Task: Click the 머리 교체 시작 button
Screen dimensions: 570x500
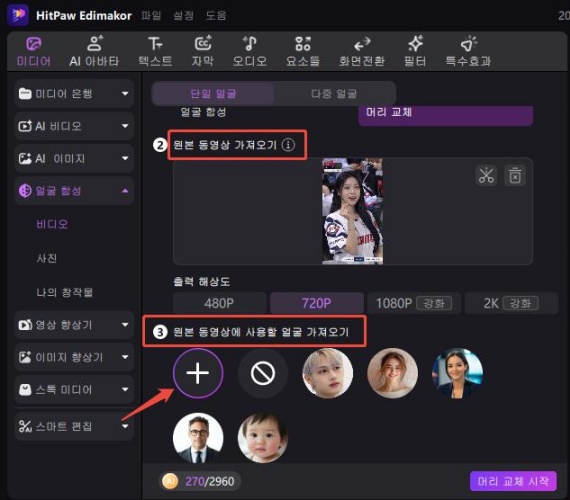Action: pyautogui.click(x=513, y=481)
